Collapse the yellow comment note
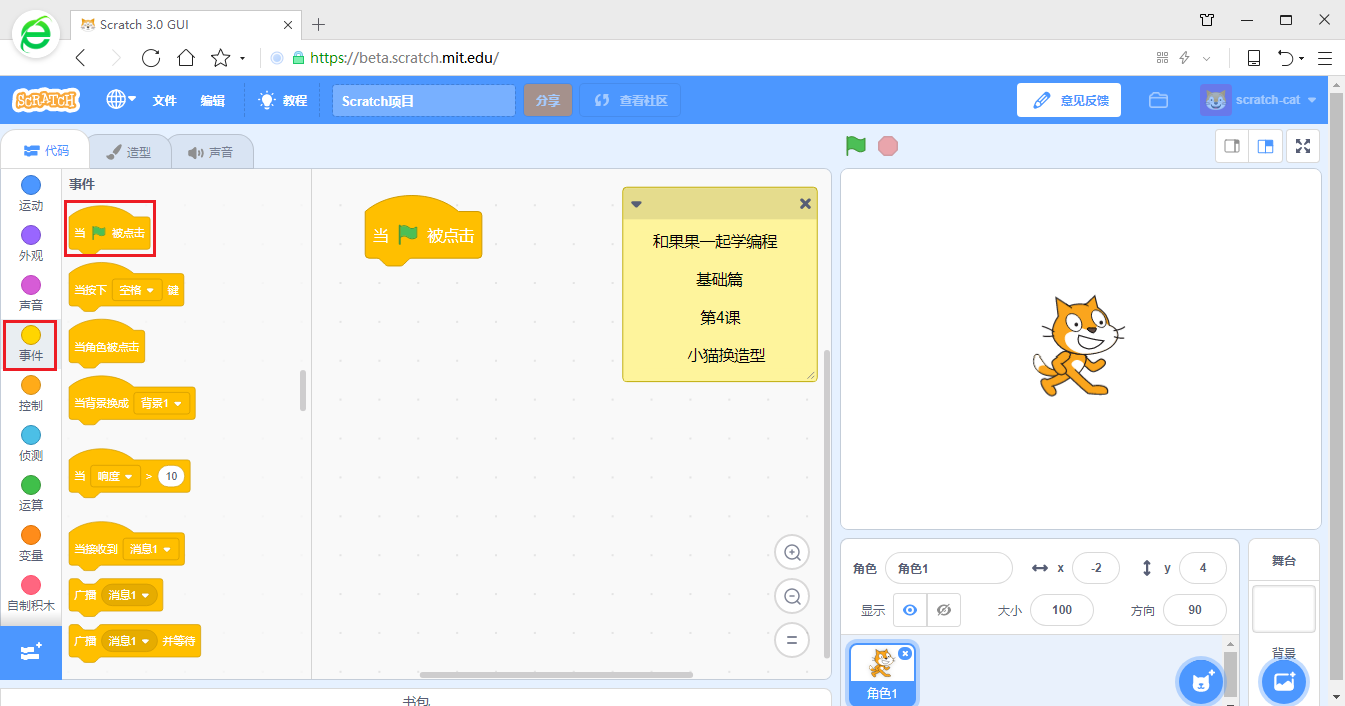This screenshot has height=706, width=1345. (x=636, y=203)
